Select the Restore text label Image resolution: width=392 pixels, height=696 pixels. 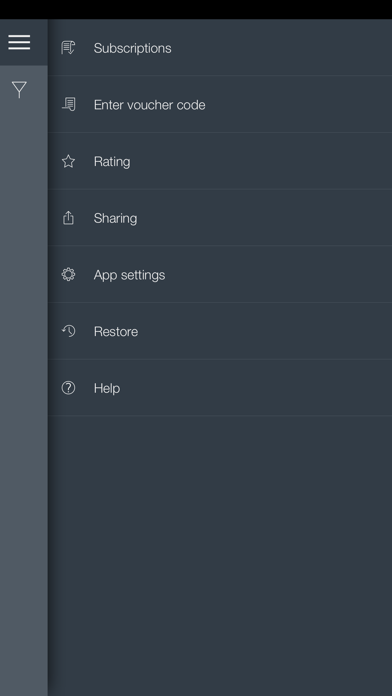tap(116, 332)
